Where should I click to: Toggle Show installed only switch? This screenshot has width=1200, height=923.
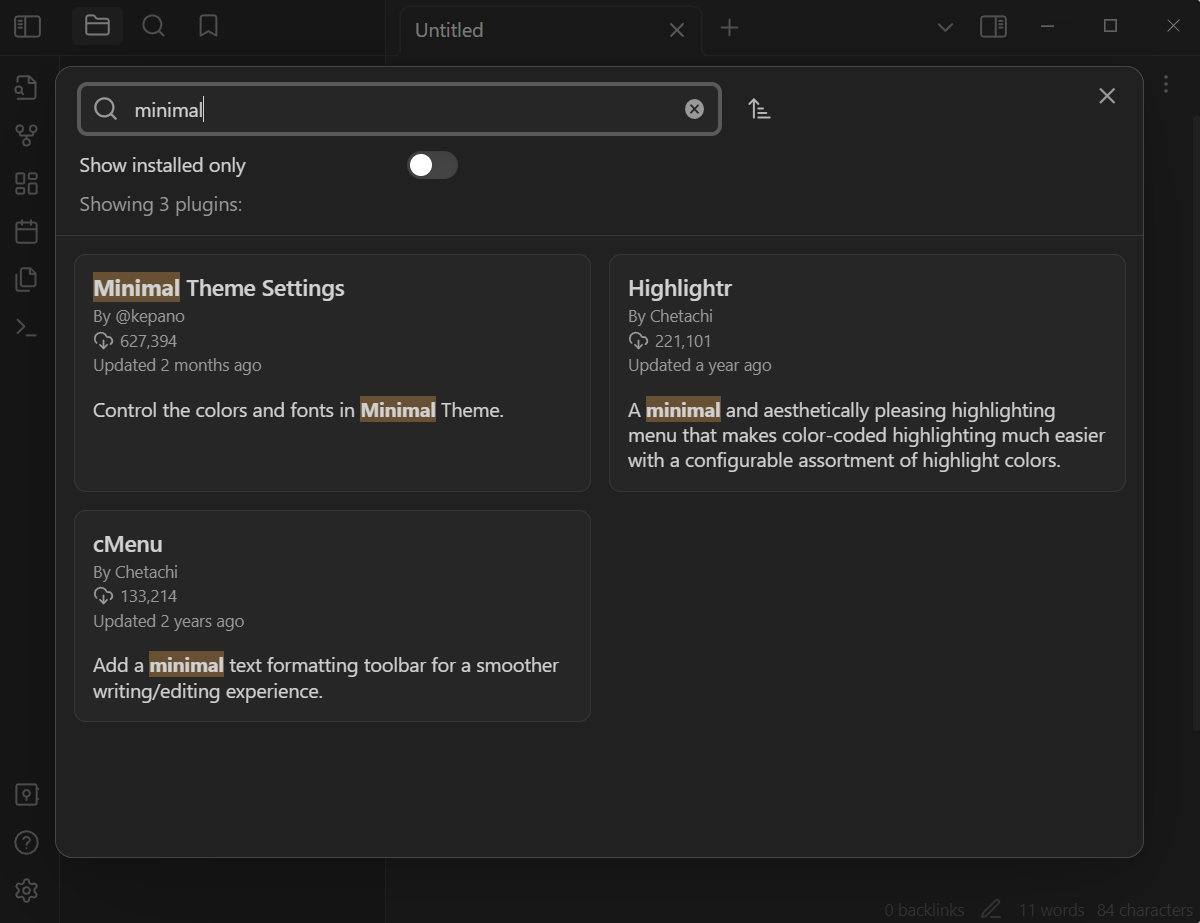pyautogui.click(x=432, y=165)
